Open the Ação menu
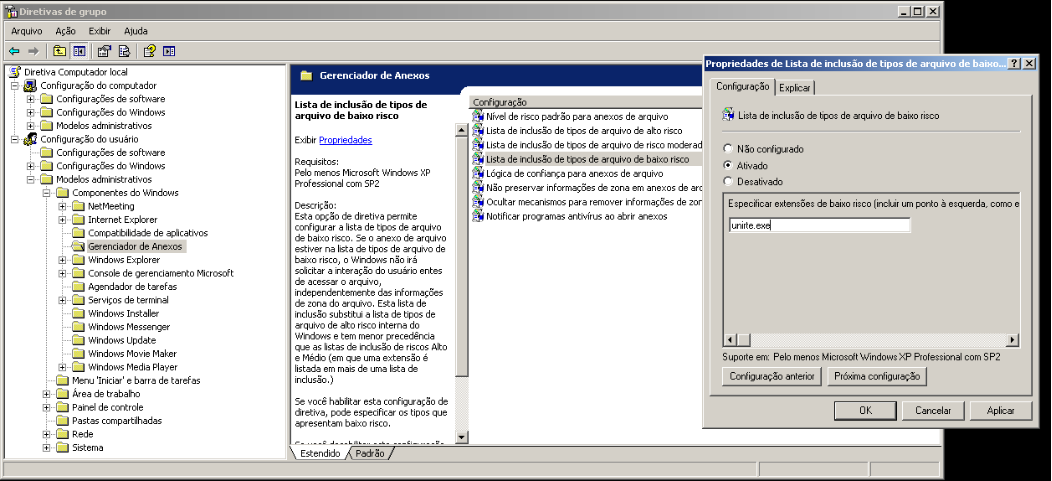 point(66,31)
